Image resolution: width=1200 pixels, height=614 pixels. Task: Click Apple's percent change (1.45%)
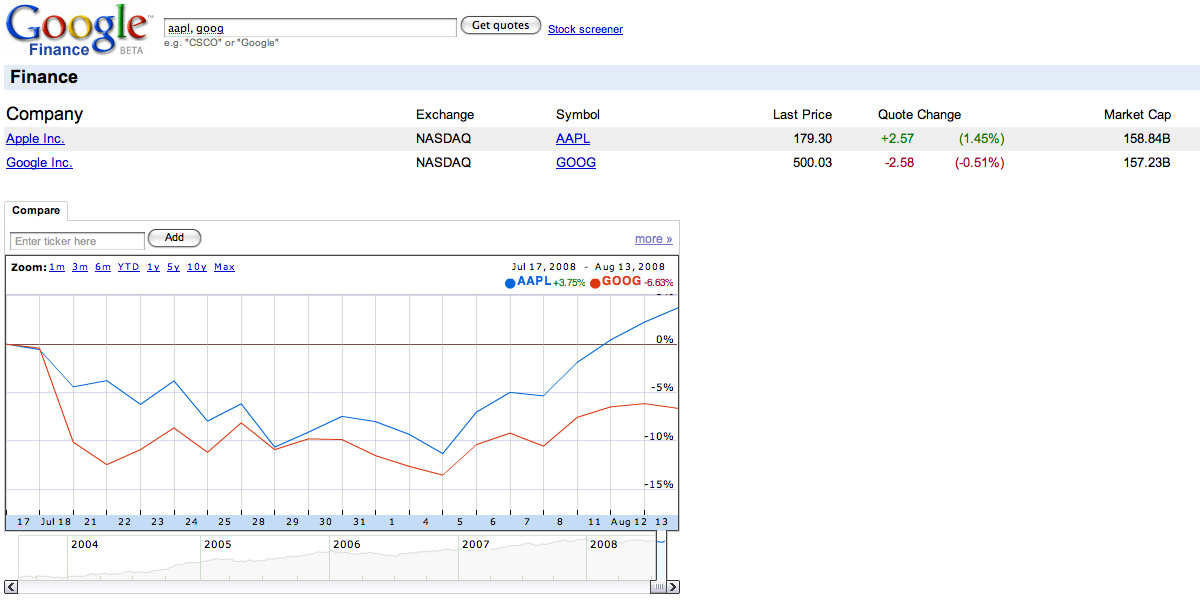pos(981,139)
